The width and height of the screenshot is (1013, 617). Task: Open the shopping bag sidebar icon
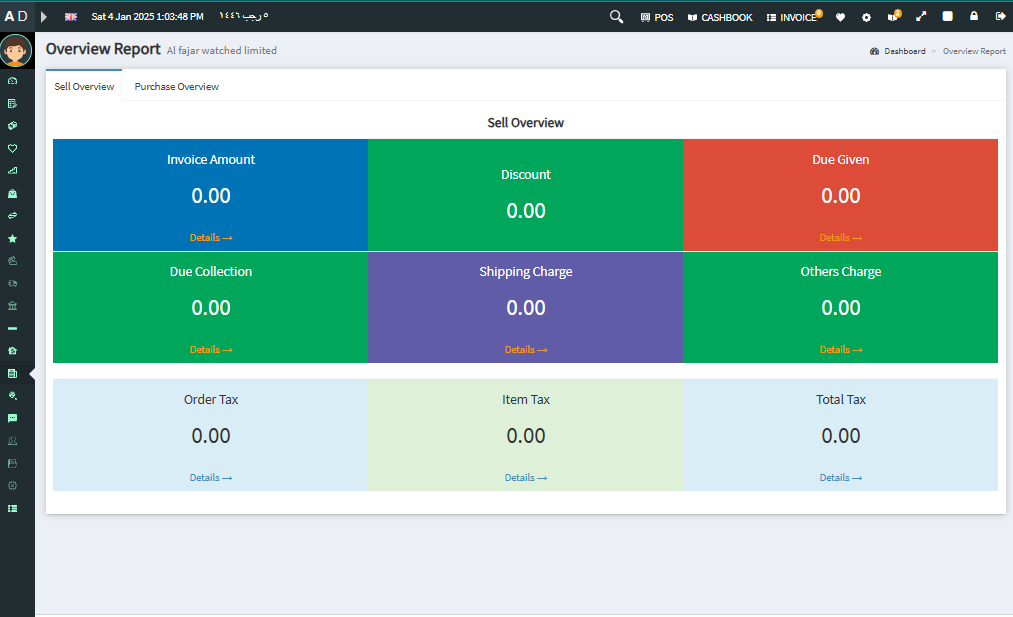pos(12,194)
